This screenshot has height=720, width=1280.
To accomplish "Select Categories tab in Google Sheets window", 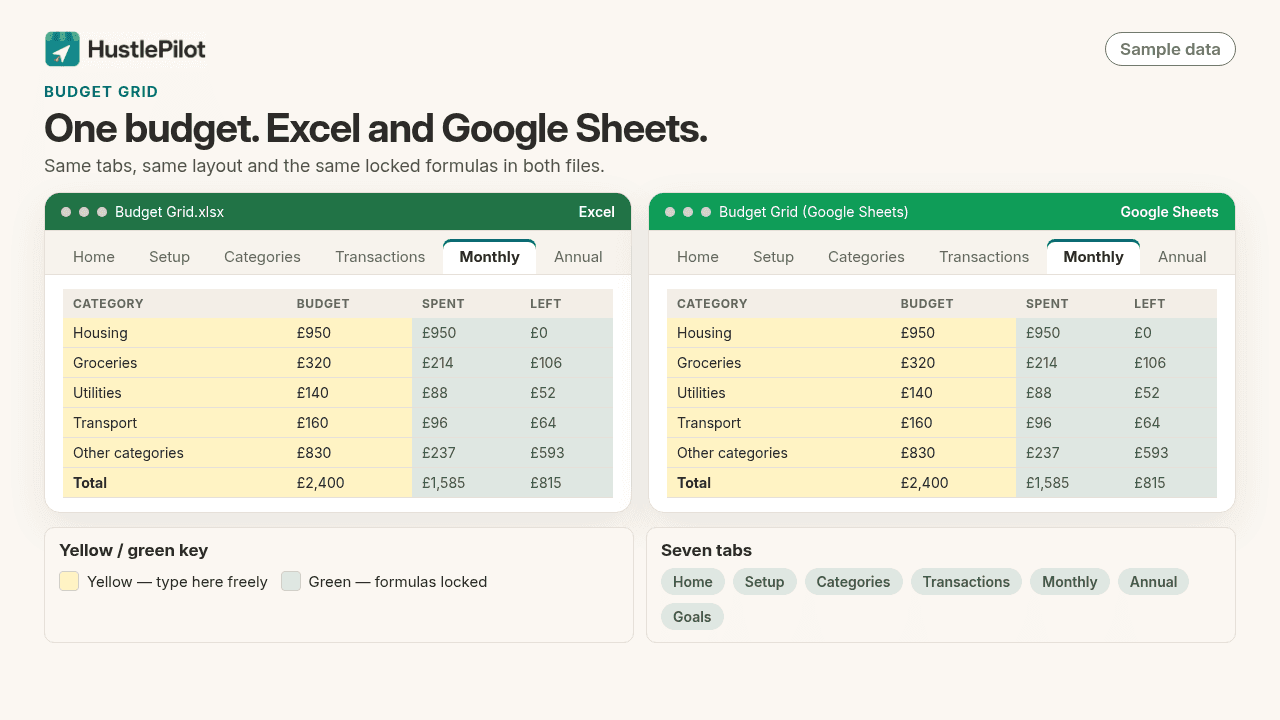I will 866,257.
